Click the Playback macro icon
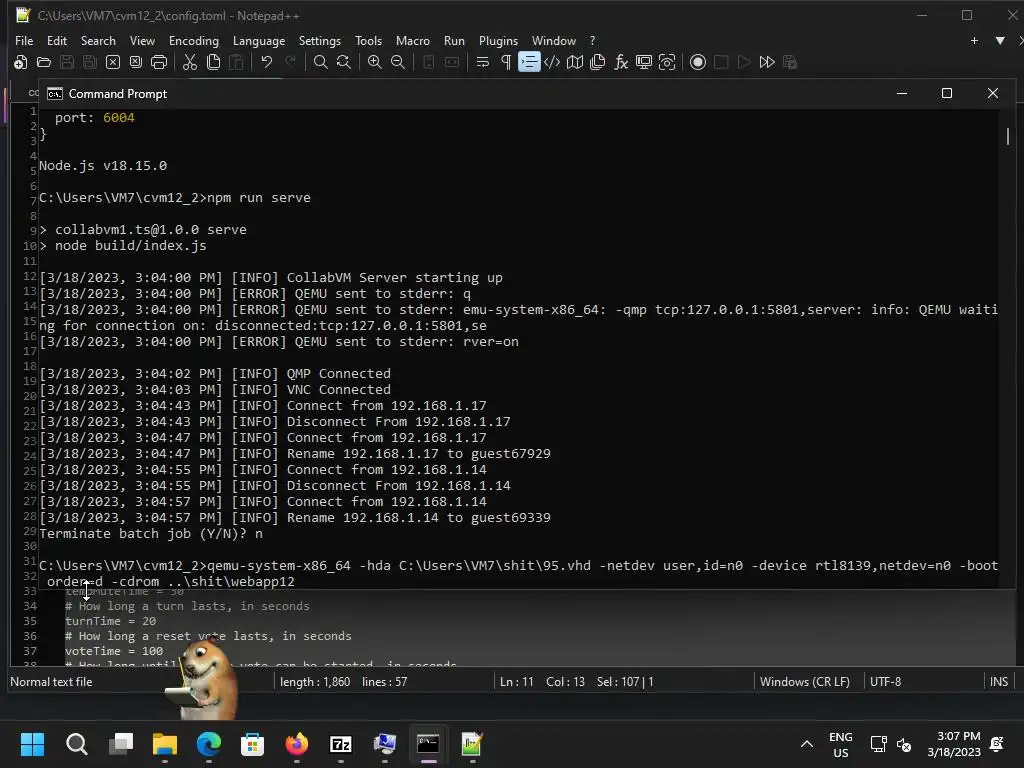Image resolution: width=1024 pixels, height=768 pixels. [x=744, y=62]
